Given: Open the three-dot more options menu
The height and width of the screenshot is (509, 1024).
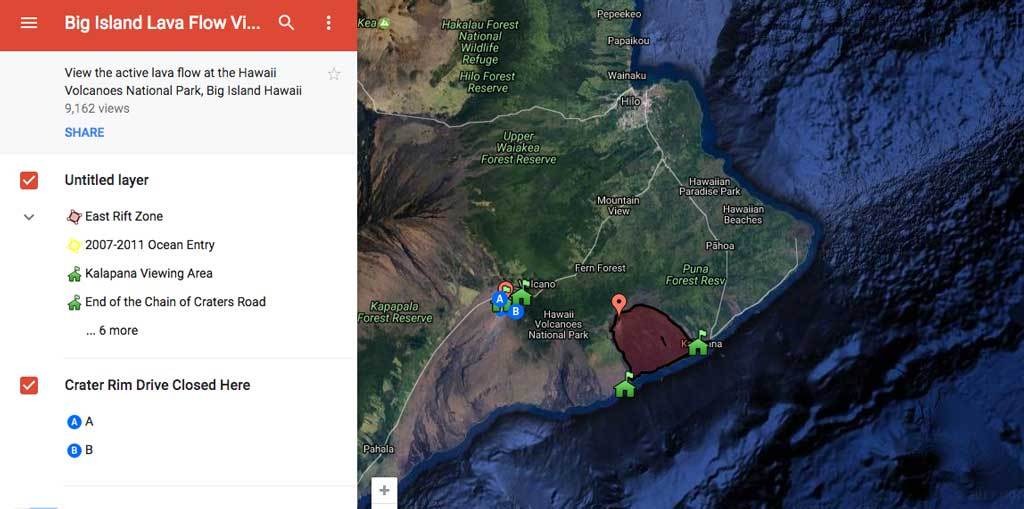Looking at the screenshot, I should click(x=328, y=23).
